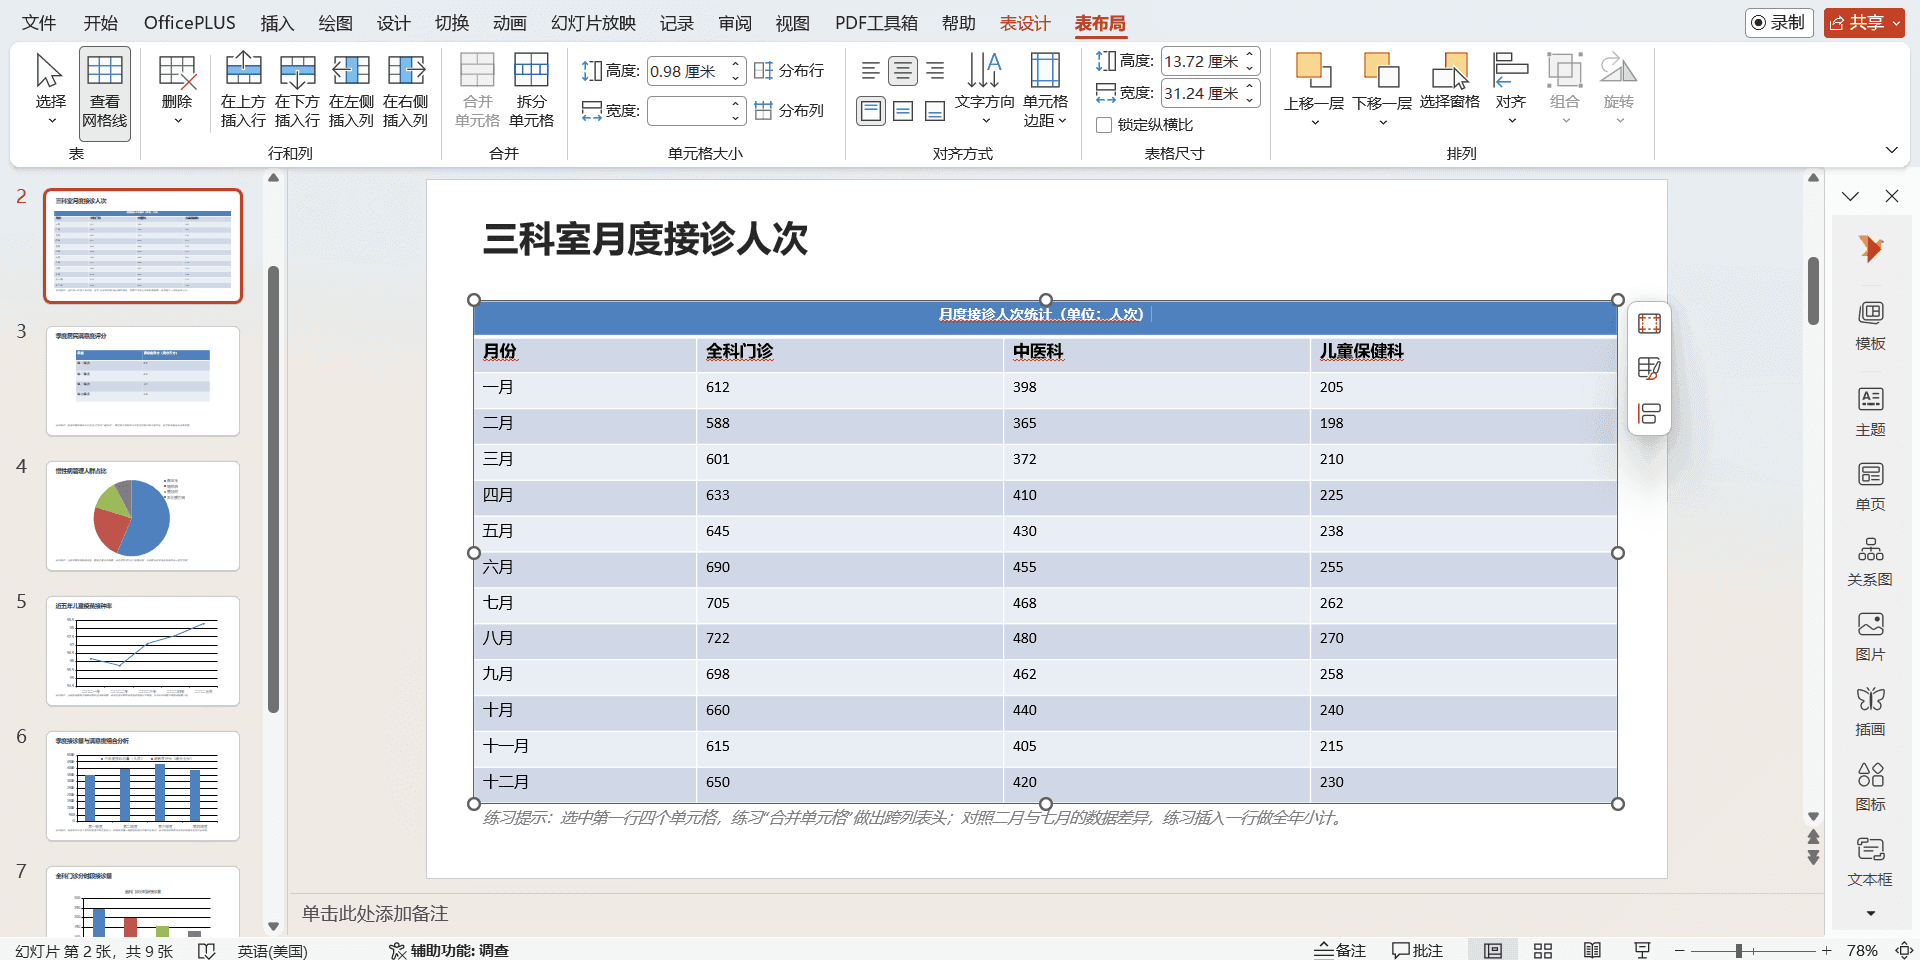This screenshot has height=960, width=1920.
Task: Open the 图标 icons panel
Action: coord(1870,786)
